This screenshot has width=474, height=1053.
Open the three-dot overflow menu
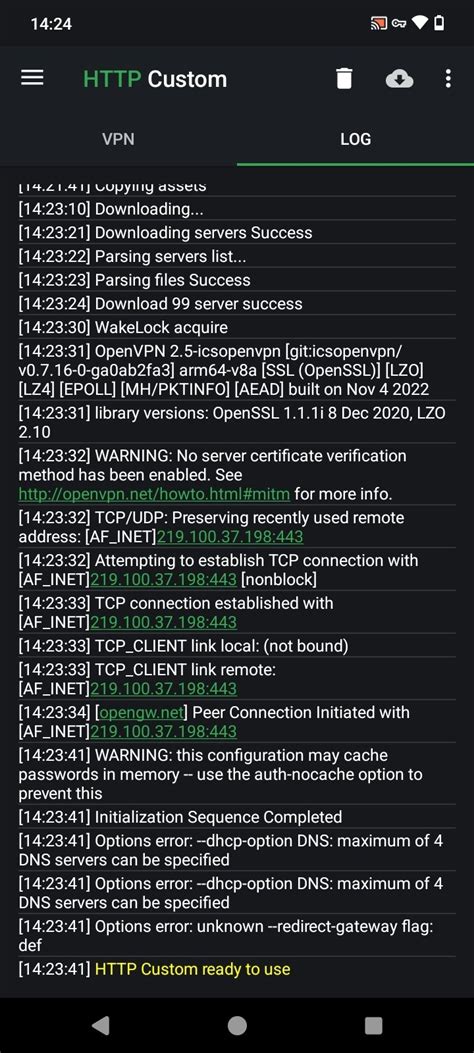click(x=448, y=79)
